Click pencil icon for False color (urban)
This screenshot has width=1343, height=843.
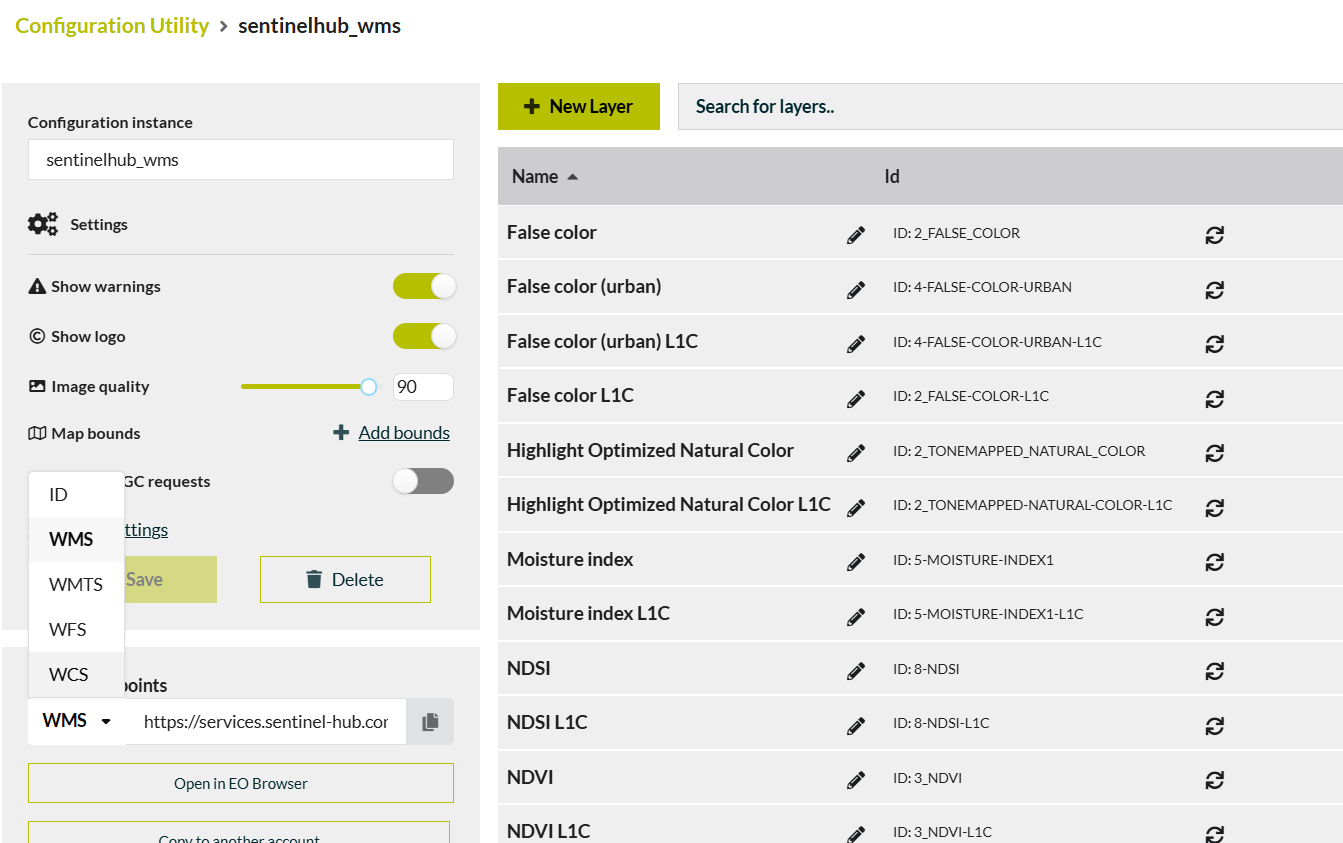click(856, 290)
